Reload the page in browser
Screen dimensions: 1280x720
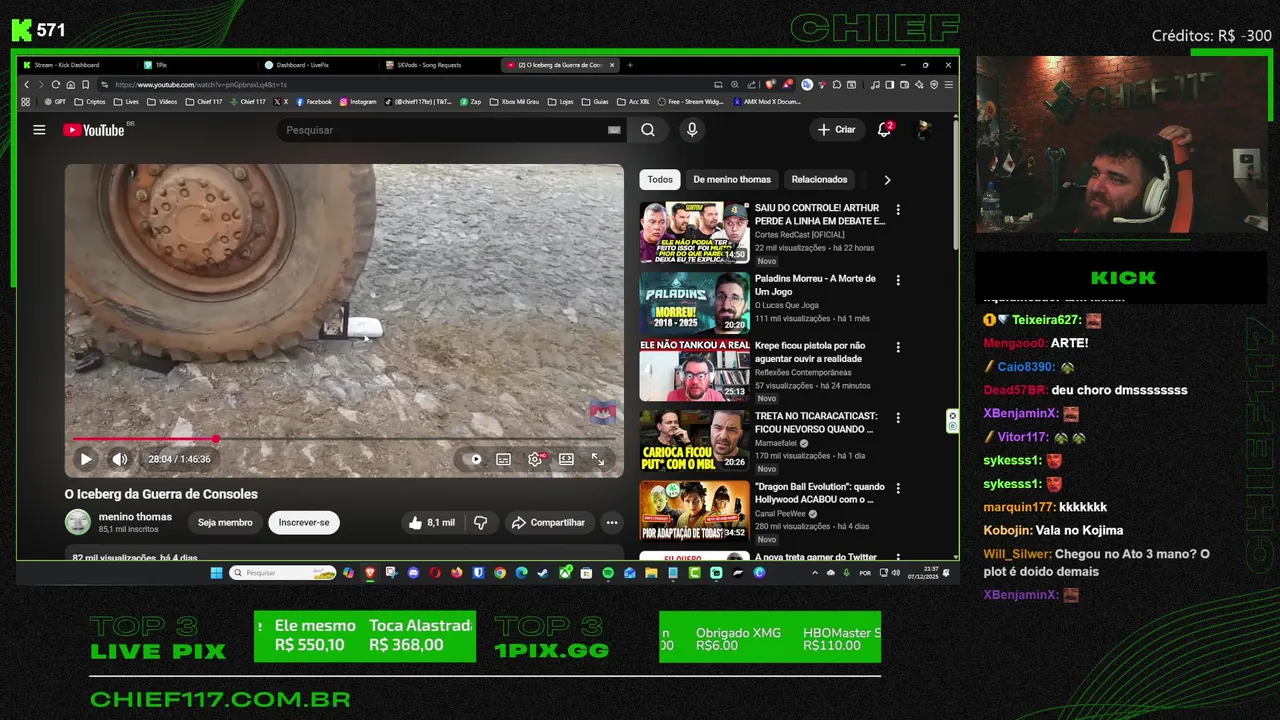tap(56, 85)
